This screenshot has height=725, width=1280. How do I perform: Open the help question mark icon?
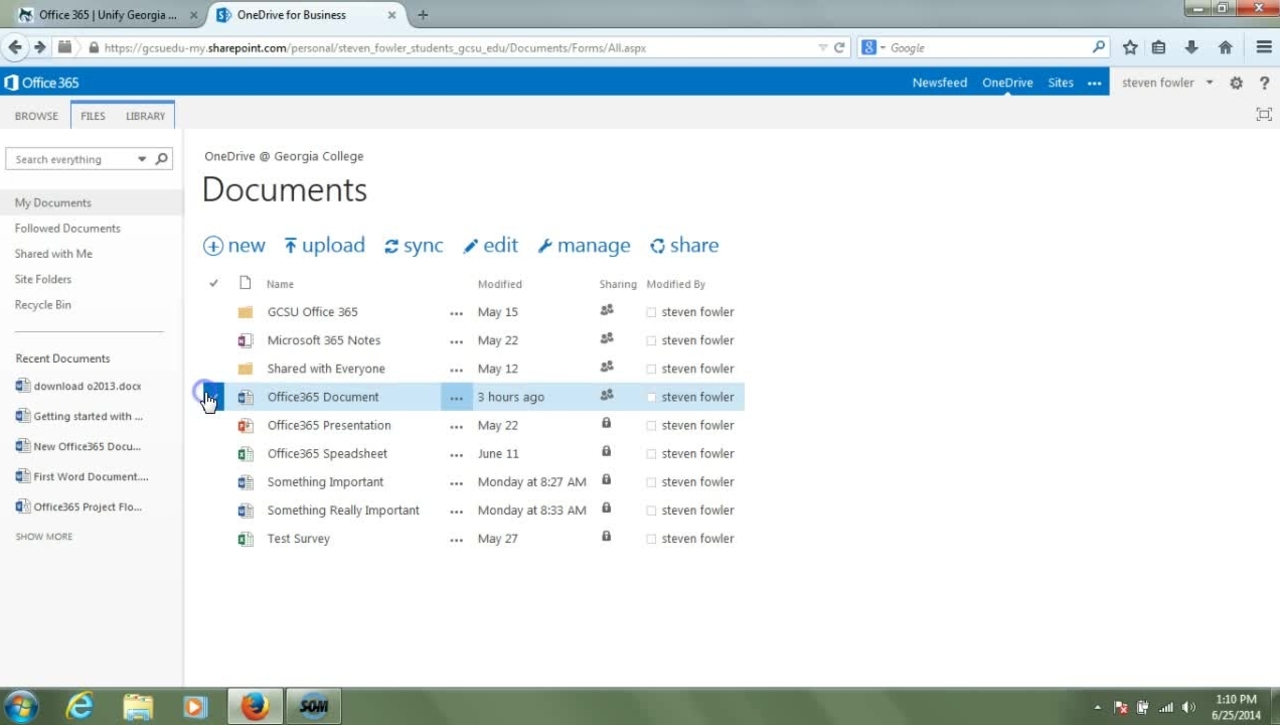click(1264, 83)
